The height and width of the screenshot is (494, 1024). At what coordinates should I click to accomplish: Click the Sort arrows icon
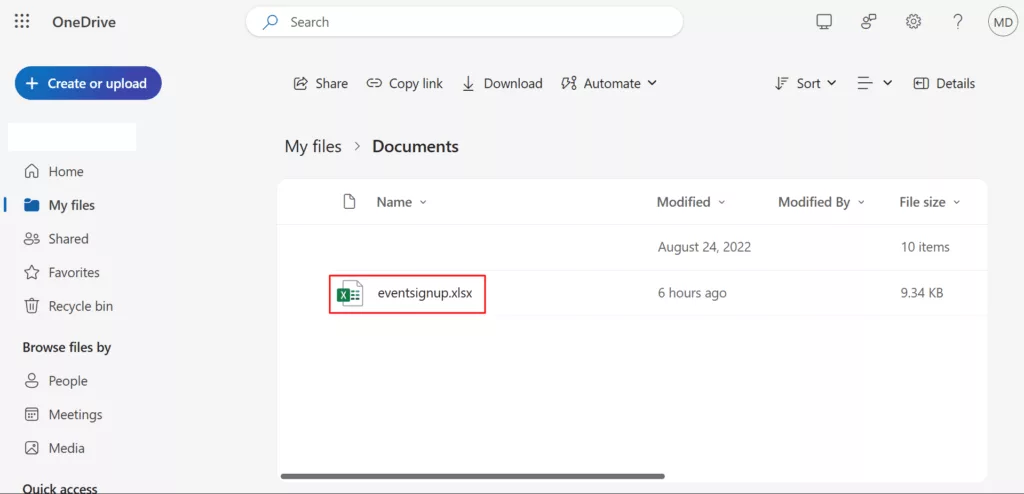point(782,84)
